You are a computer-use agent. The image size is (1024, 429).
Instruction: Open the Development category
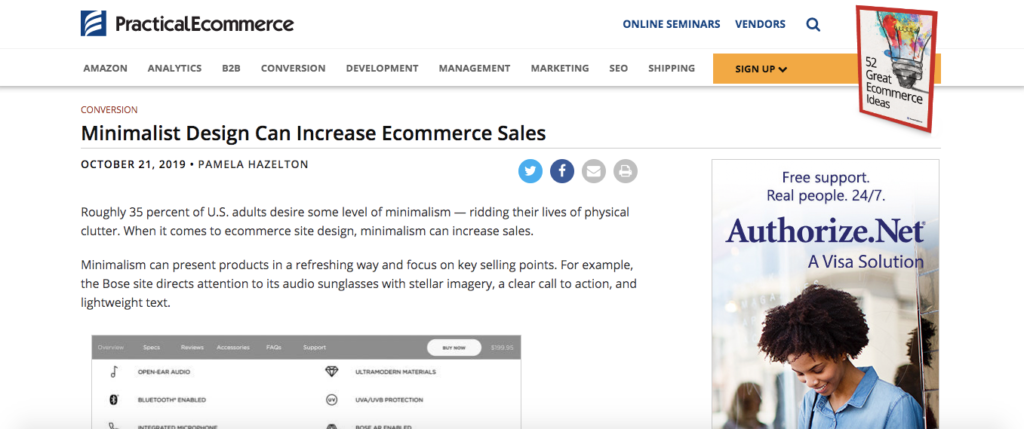coord(382,68)
